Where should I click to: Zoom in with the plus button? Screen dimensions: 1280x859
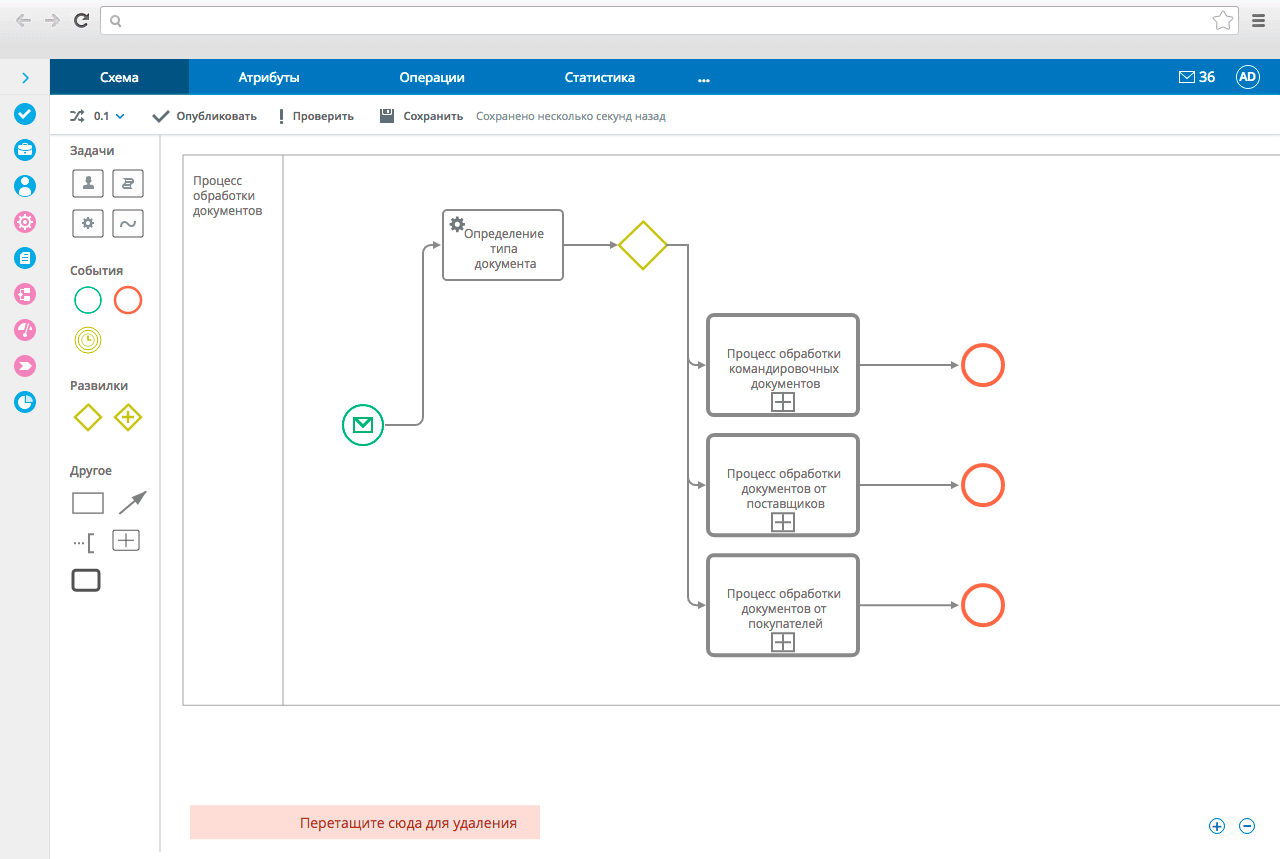coord(1217,826)
